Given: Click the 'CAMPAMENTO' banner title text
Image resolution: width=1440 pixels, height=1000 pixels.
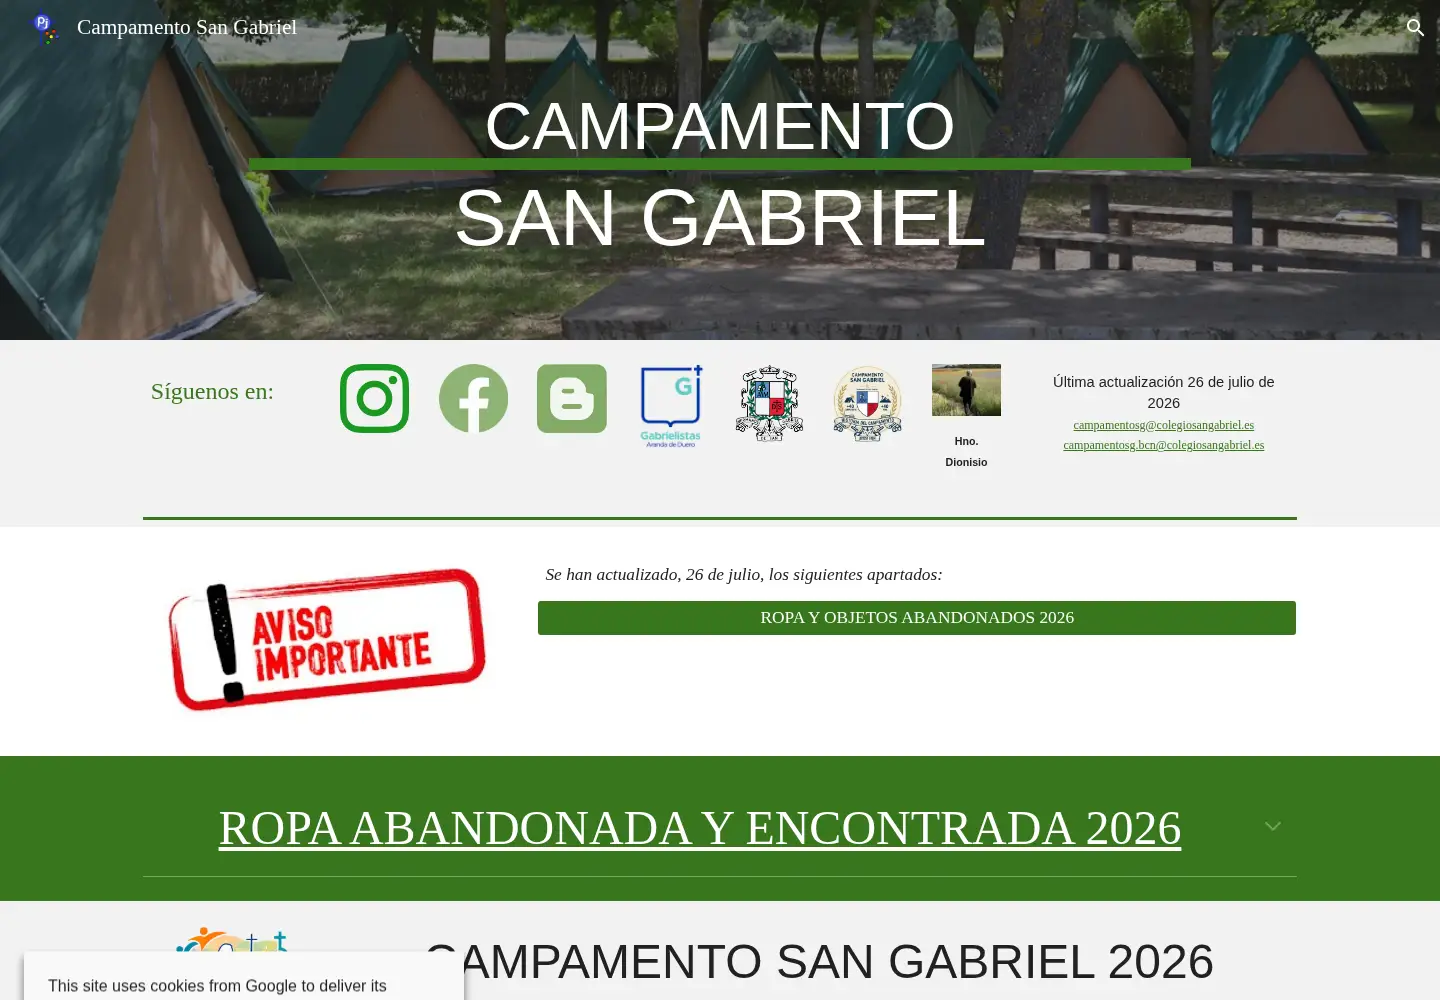Looking at the screenshot, I should pos(720,126).
